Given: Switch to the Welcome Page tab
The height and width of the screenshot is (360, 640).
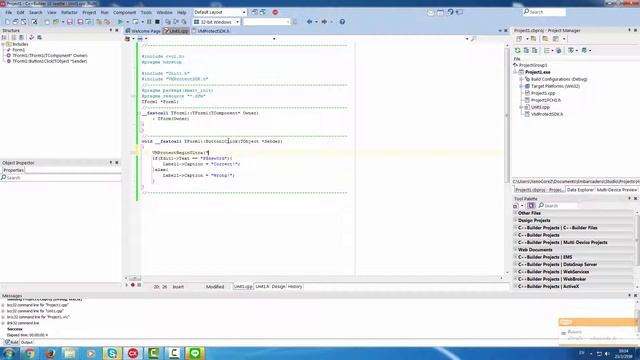Looking at the screenshot, I should [x=143, y=31].
